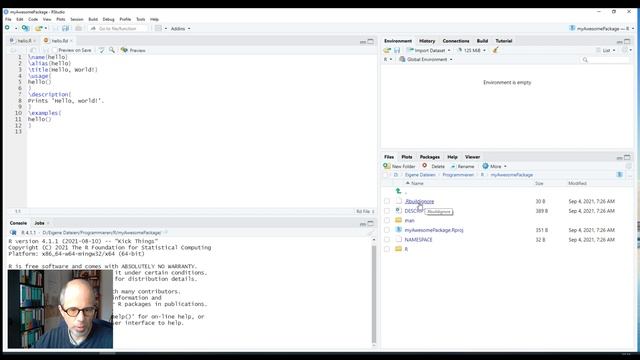Screen dimensions: 640x360
Task: Switch to the Tutorial tab
Action: point(504,41)
